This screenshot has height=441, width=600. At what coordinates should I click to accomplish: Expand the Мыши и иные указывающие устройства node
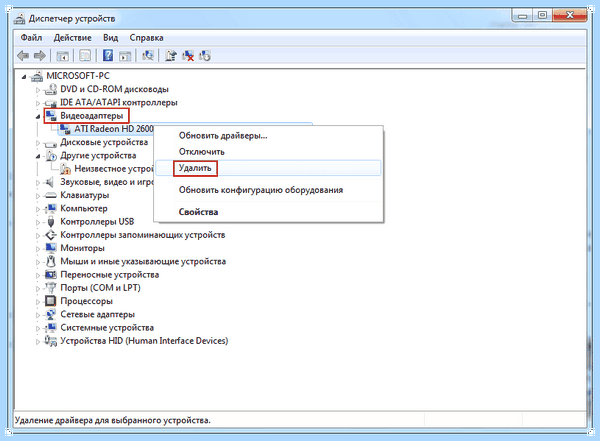[38, 262]
